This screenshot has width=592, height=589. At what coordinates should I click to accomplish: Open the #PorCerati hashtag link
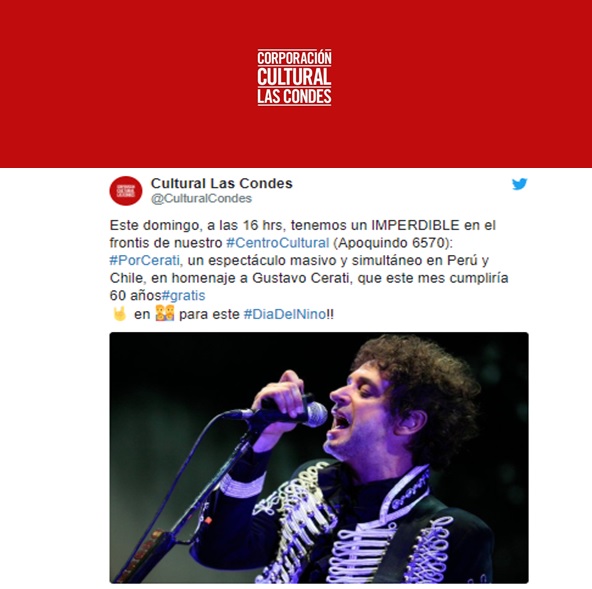(x=145, y=261)
